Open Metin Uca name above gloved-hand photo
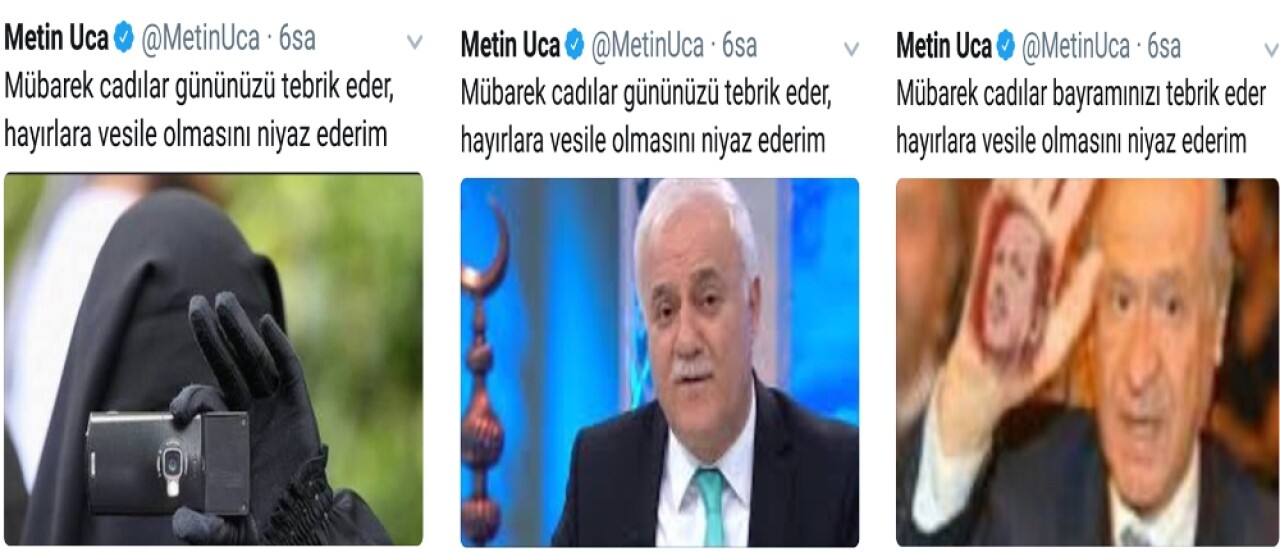Screen dimensions: 1280x552 coord(57,40)
